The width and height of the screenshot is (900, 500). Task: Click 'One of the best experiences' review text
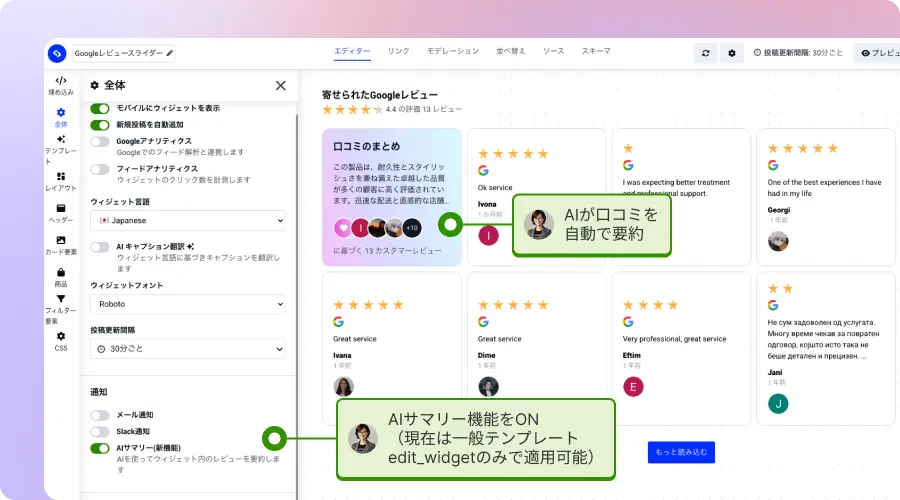coord(824,188)
